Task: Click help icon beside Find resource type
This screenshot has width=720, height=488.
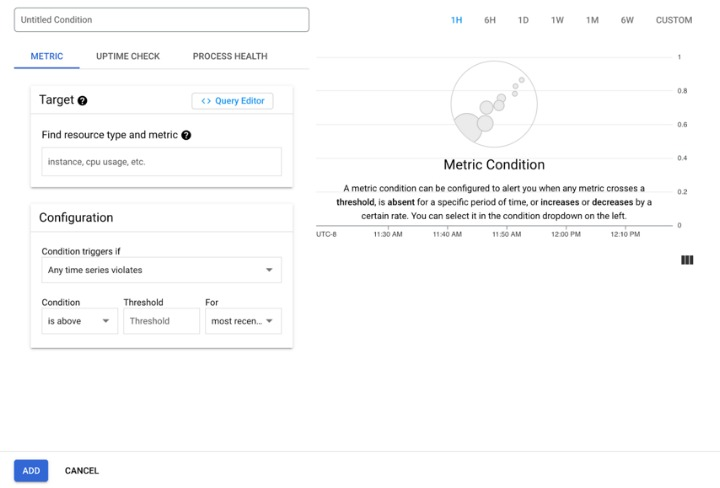Action: pyautogui.click(x=186, y=135)
